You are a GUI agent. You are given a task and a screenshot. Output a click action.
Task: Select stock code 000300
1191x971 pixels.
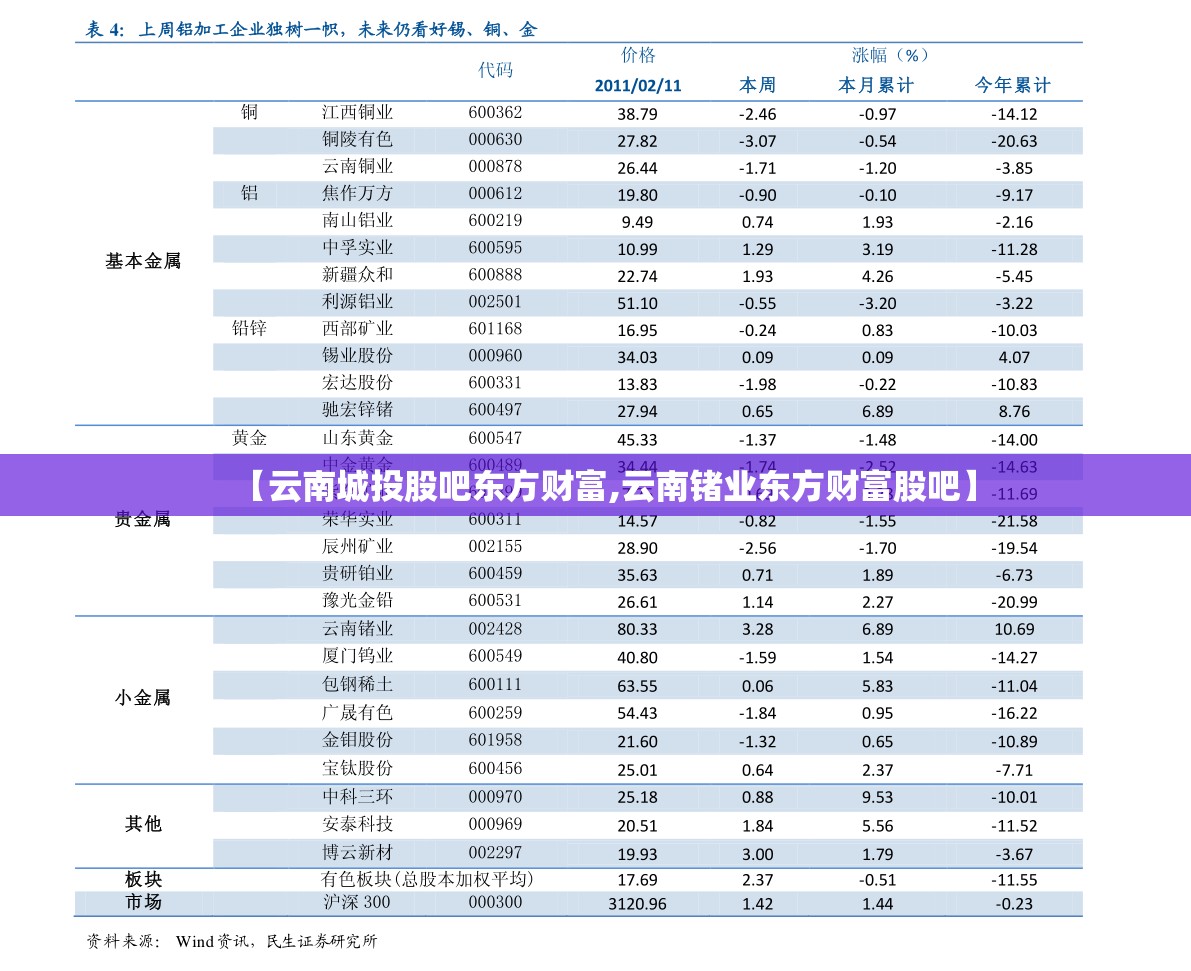coord(495,903)
